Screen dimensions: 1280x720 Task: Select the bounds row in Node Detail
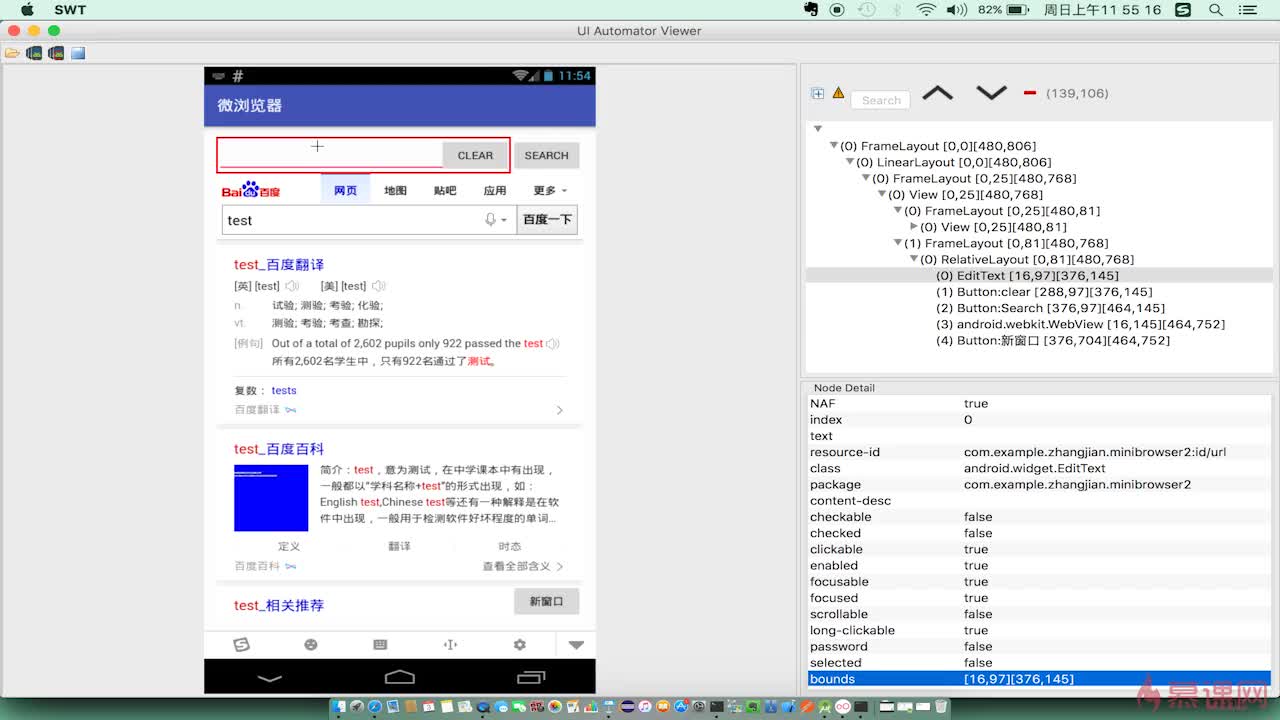(x=1039, y=679)
